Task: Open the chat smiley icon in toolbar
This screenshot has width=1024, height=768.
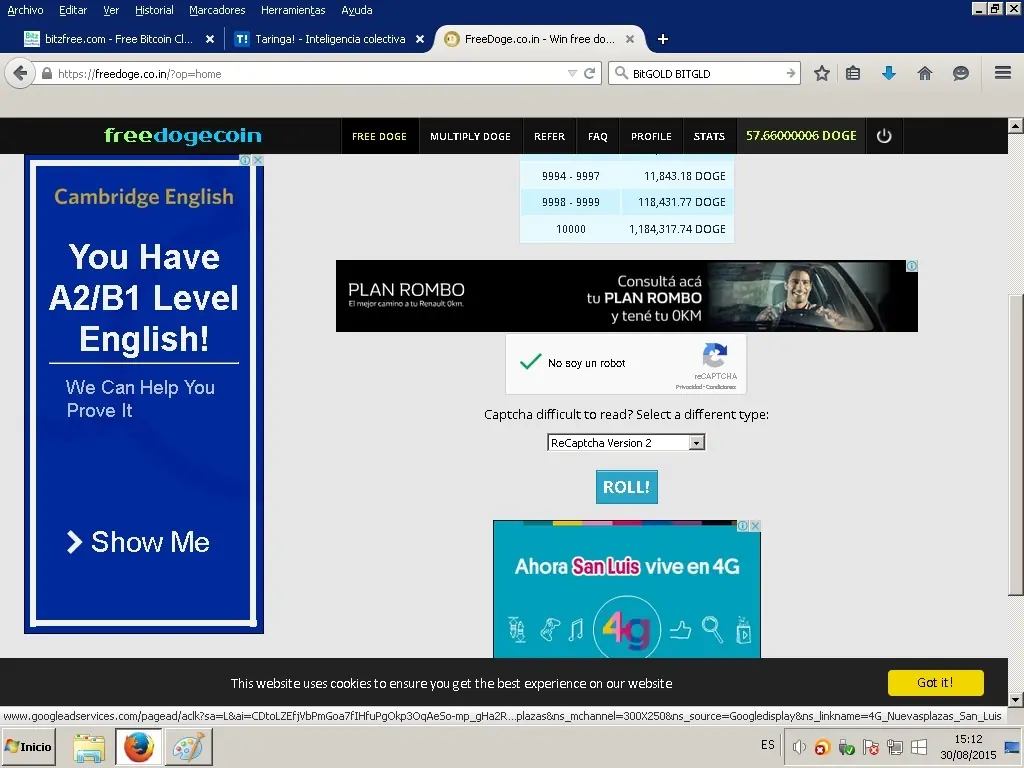Action: [x=961, y=73]
